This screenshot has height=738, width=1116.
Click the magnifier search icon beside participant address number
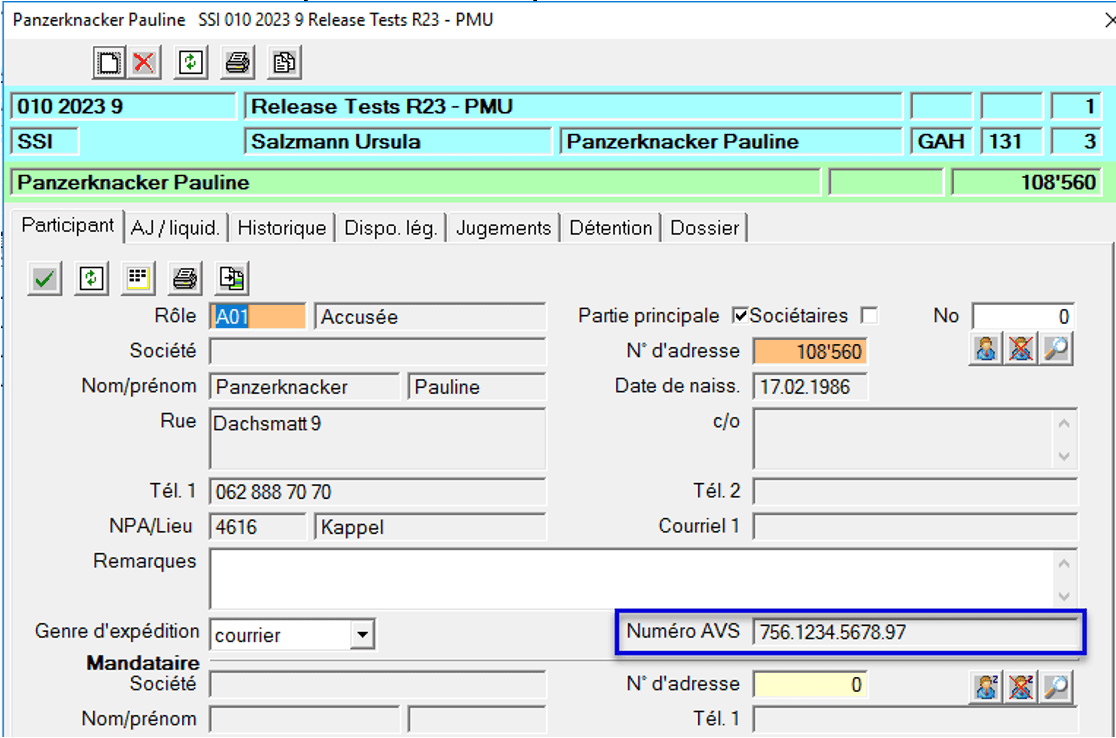coord(1056,349)
